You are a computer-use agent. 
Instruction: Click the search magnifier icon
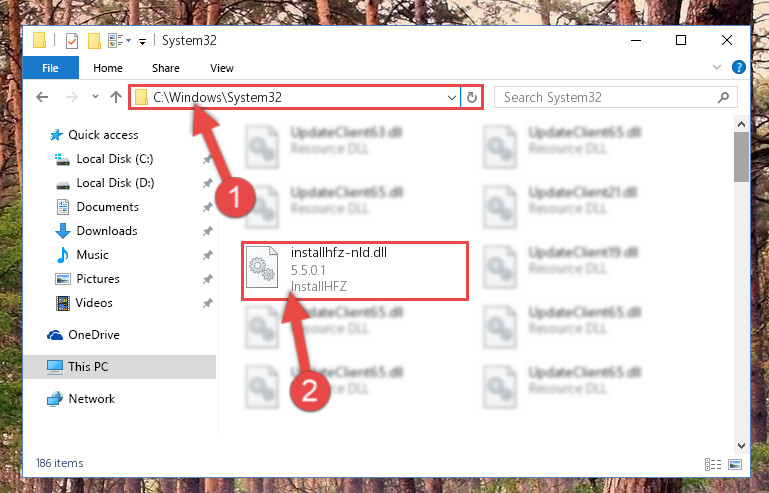(723, 97)
